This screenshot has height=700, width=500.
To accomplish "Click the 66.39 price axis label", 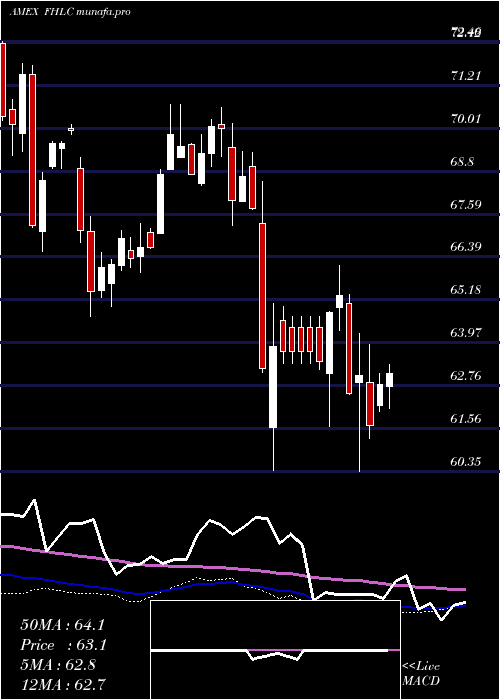I will pyautogui.click(x=466, y=247).
